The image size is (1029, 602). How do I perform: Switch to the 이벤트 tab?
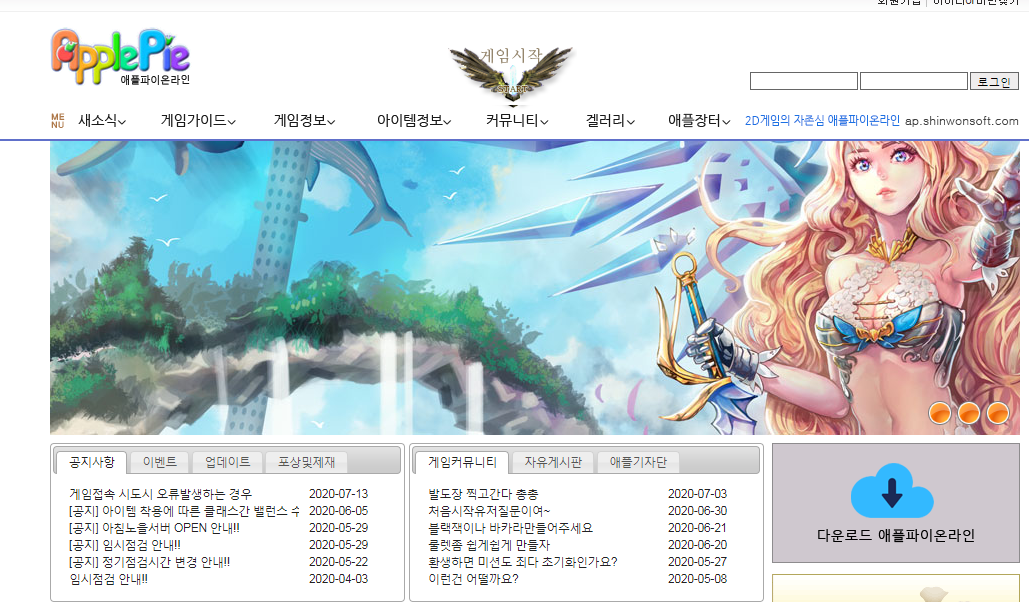click(159, 462)
